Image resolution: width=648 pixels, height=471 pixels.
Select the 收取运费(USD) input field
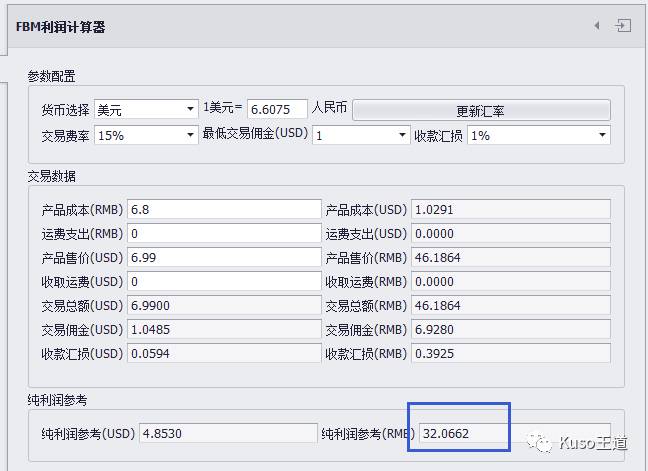tap(223, 282)
